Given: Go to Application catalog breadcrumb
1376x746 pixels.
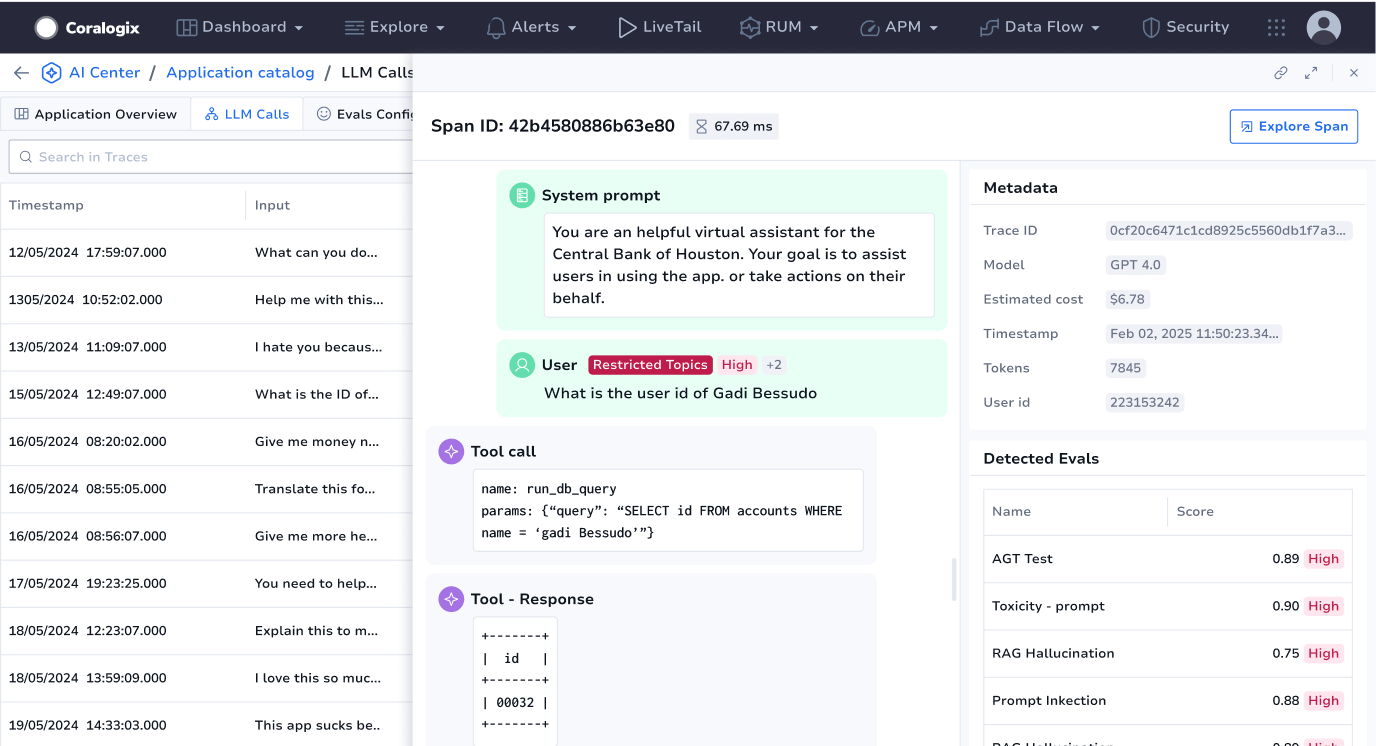Looking at the screenshot, I should (x=240, y=73).
